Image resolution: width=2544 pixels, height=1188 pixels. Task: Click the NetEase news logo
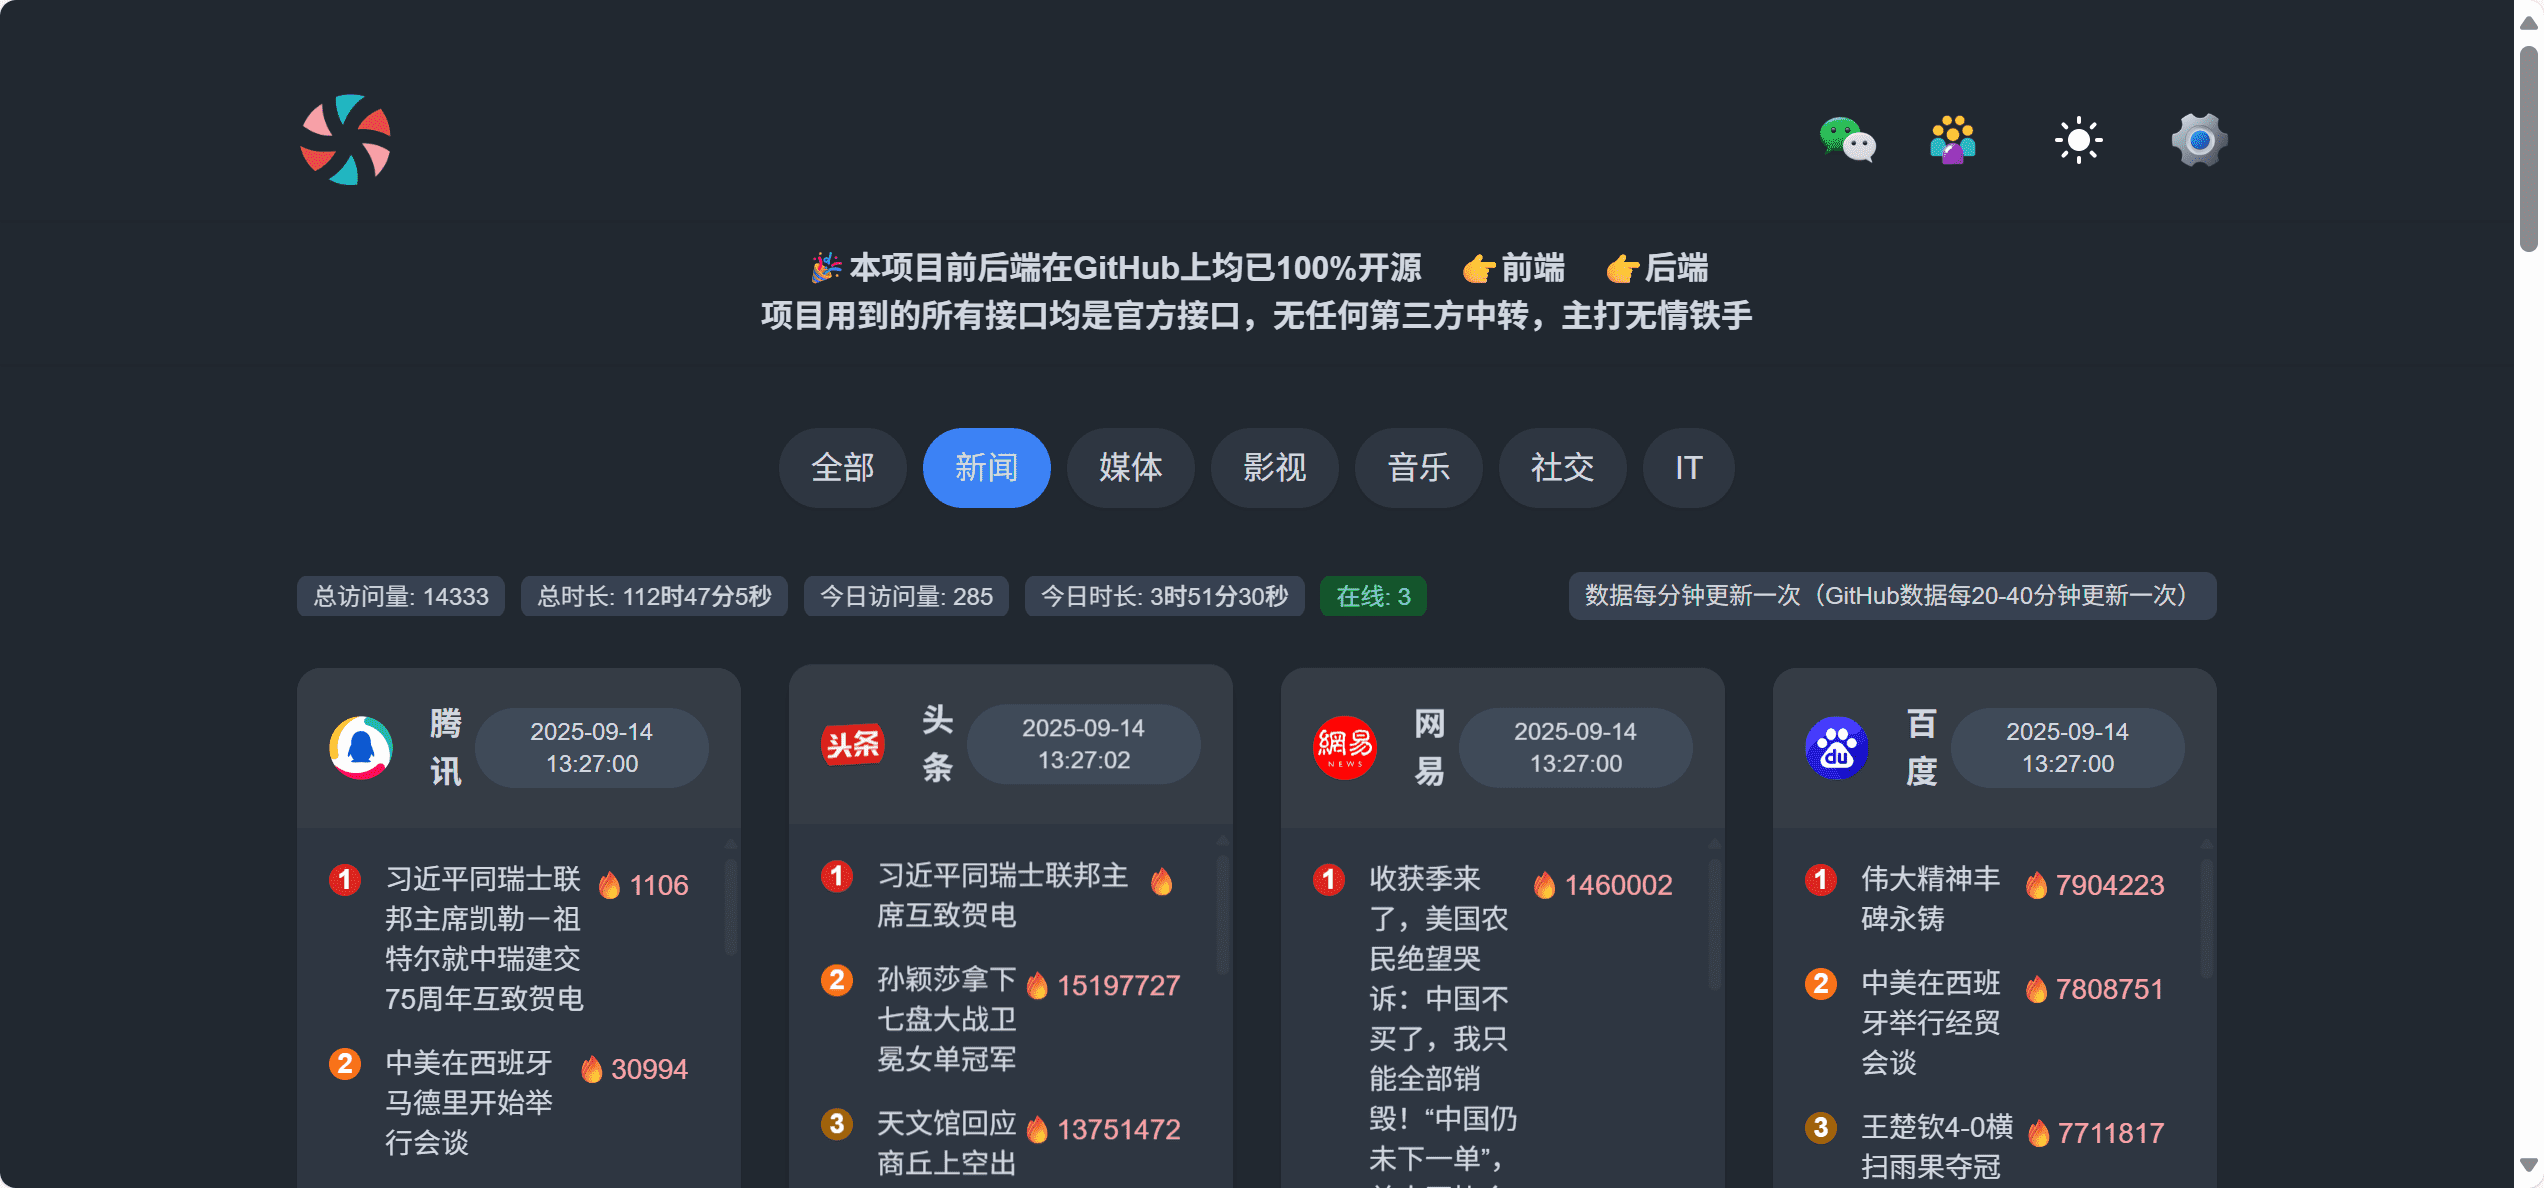(x=1345, y=747)
